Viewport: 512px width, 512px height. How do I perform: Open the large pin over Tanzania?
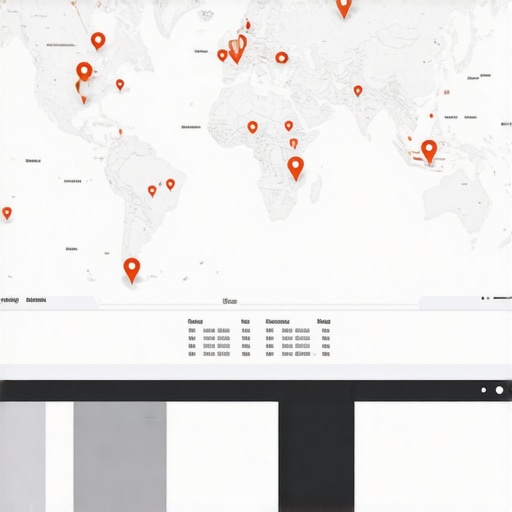point(296,168)
